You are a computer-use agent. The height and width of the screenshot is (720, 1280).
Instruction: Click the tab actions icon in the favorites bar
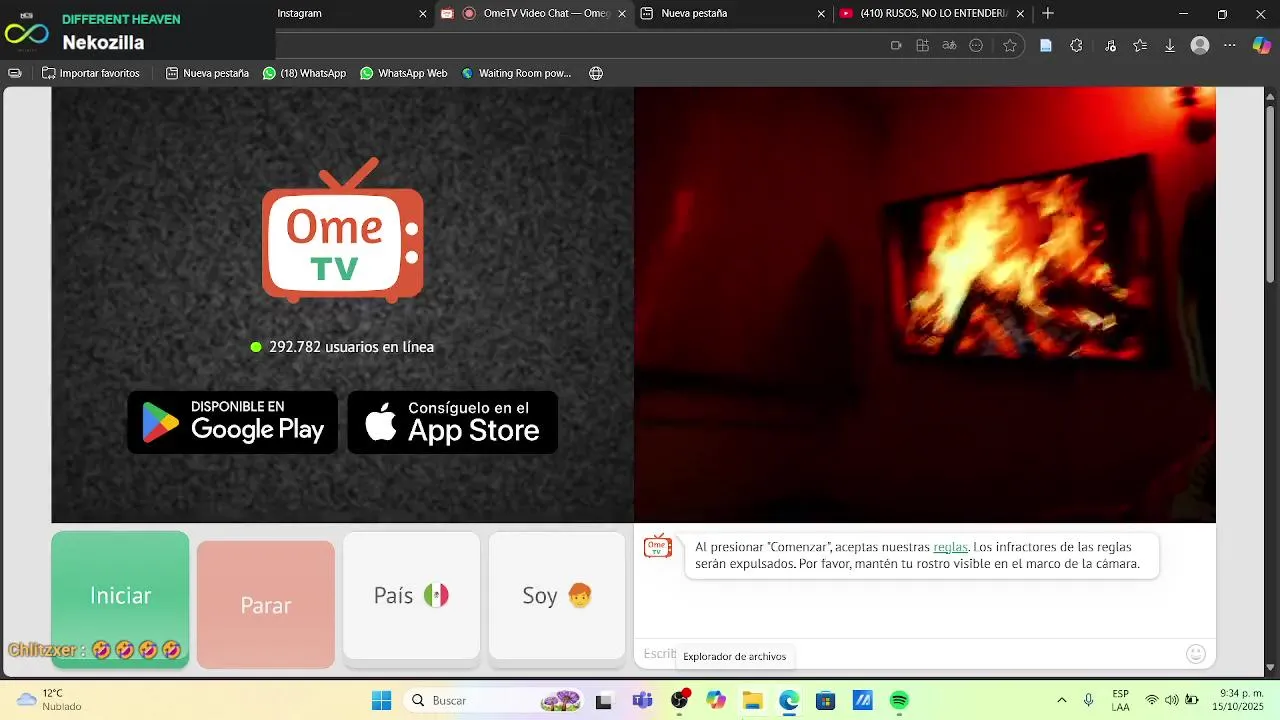click(14, 73)
